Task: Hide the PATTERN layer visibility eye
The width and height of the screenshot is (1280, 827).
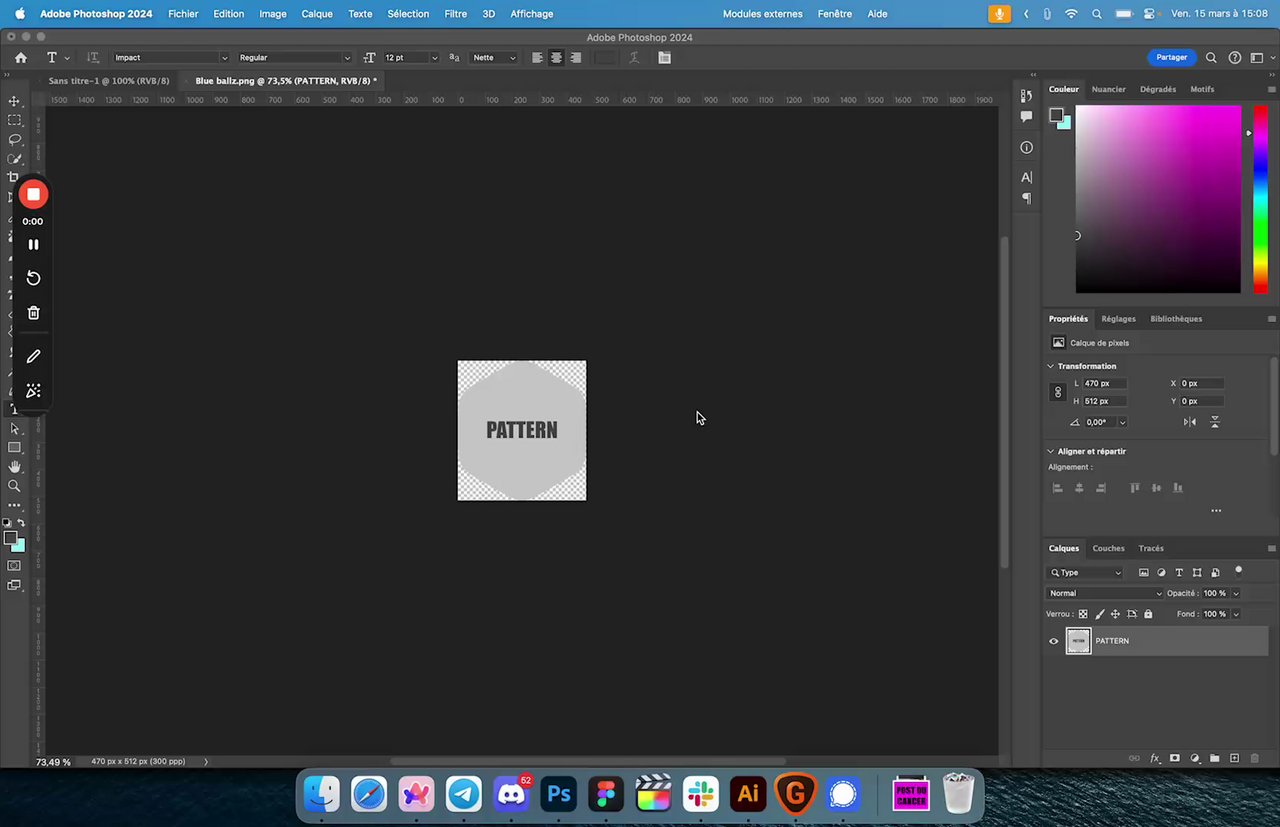Action: point(1053,641)
